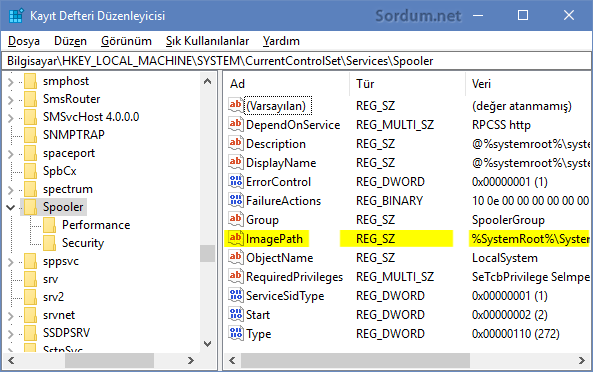The width and height of the screenshot is (593, 372).
Task: Click the DWORD icon next to ServiceSidType
Action: click(235, 295)
